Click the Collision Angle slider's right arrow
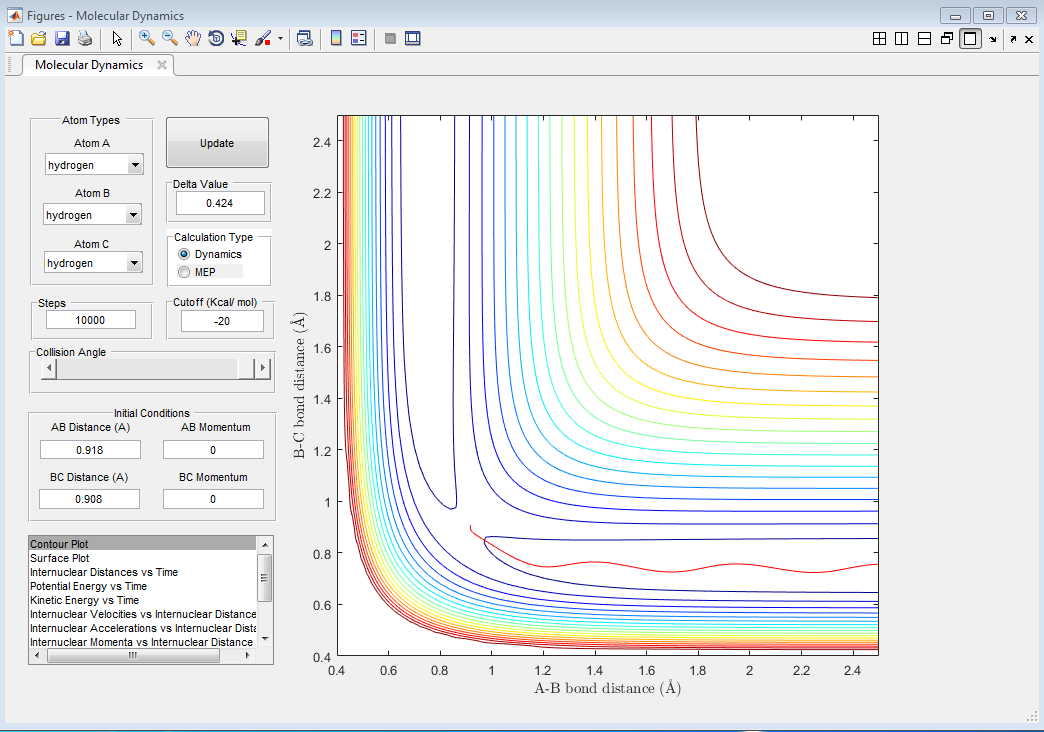Viewport: 1044px width, 732px height. (x=263, y=368)
